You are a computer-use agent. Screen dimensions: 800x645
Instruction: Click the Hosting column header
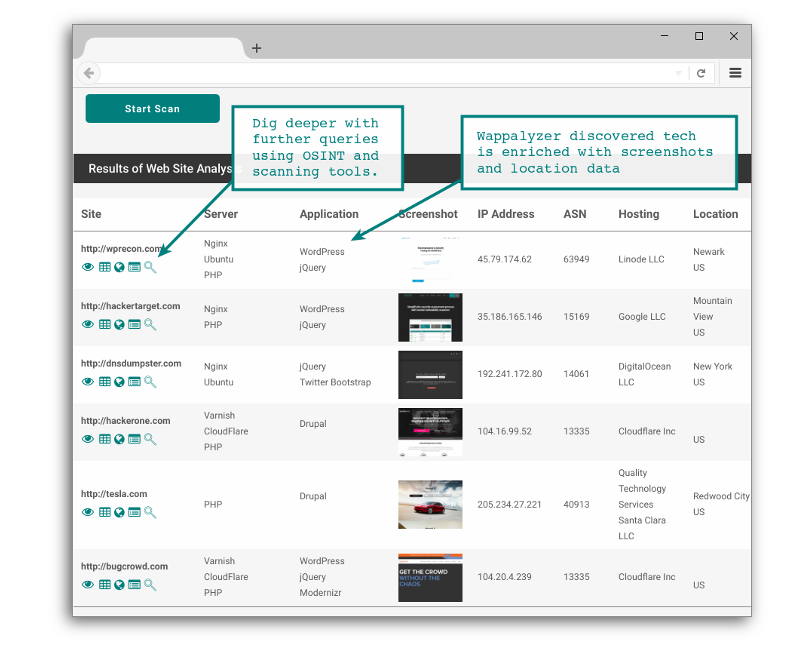click(x=639, y=214)
